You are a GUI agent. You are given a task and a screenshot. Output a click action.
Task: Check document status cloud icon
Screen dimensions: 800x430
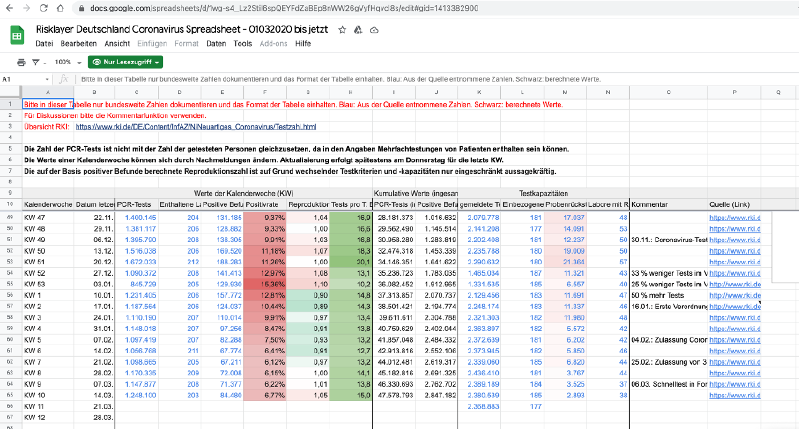pyautogui.click(x=374, y=30)
